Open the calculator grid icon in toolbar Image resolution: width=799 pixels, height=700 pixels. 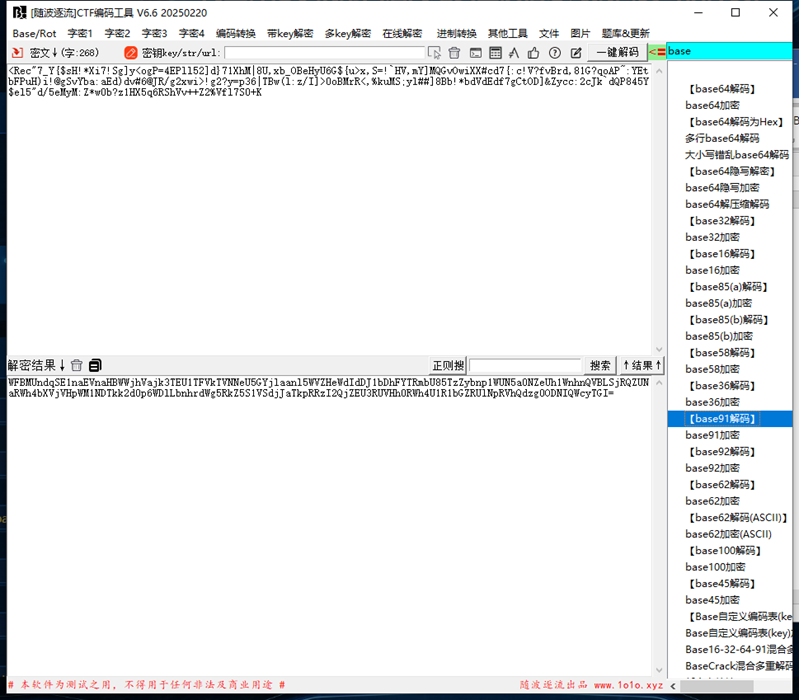click(x=494, y=52)
